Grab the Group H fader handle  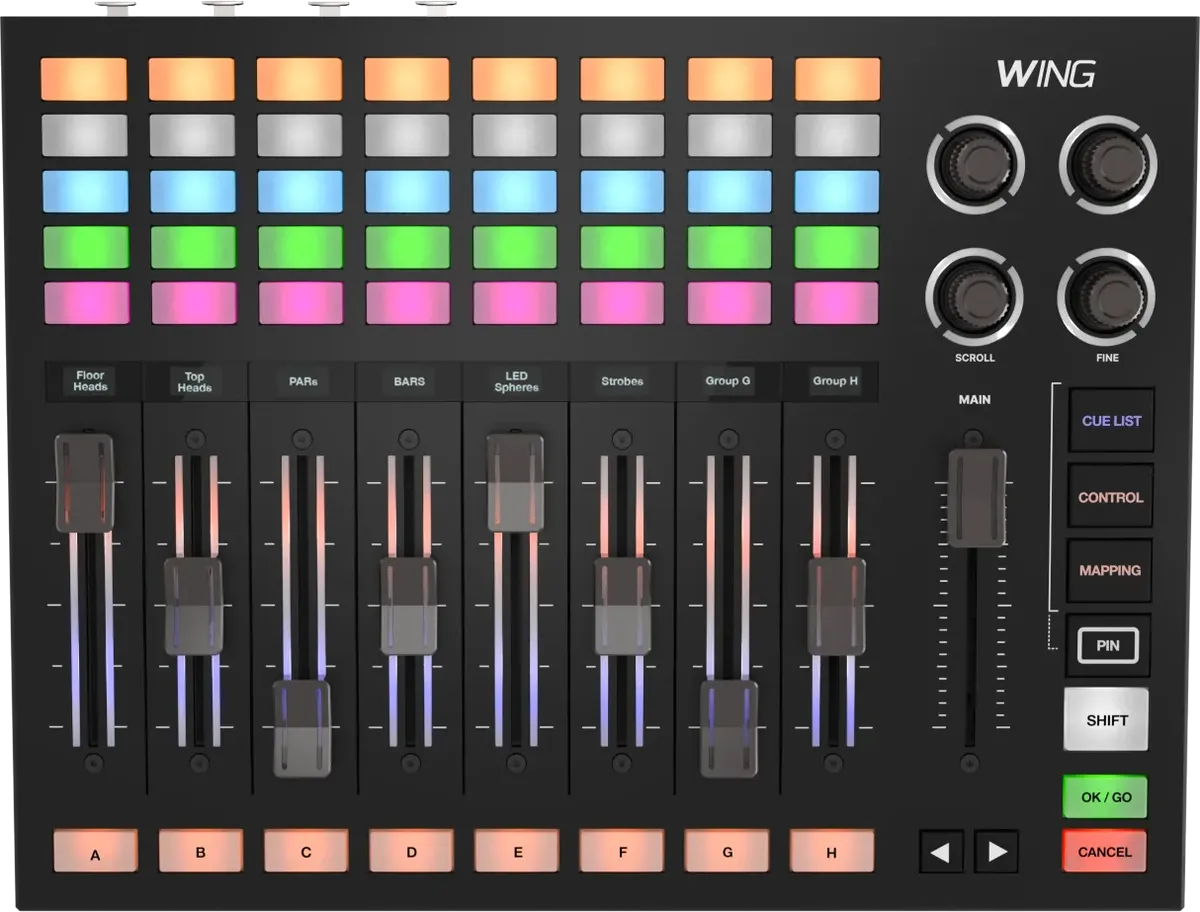(836, 606)
